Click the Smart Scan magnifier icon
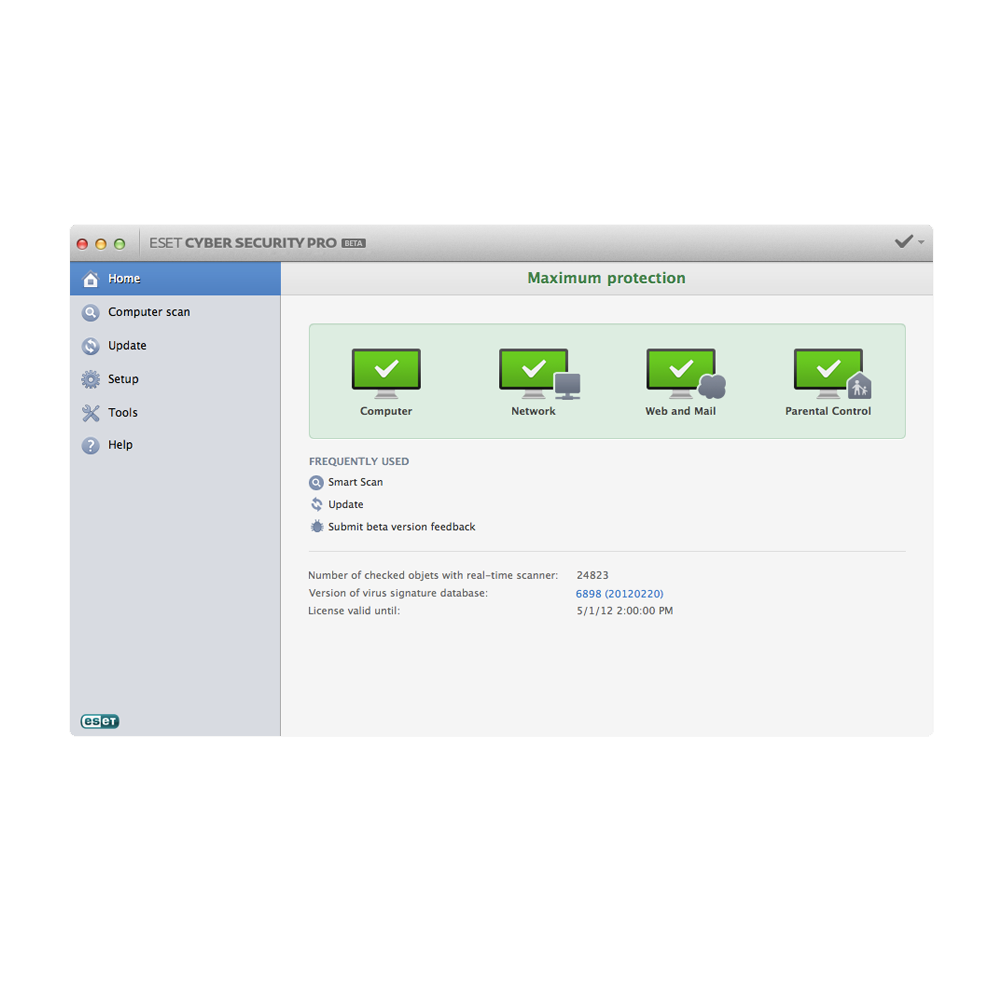The image size is (1000, 1000). pyautogui.click(x=316, y=483)
